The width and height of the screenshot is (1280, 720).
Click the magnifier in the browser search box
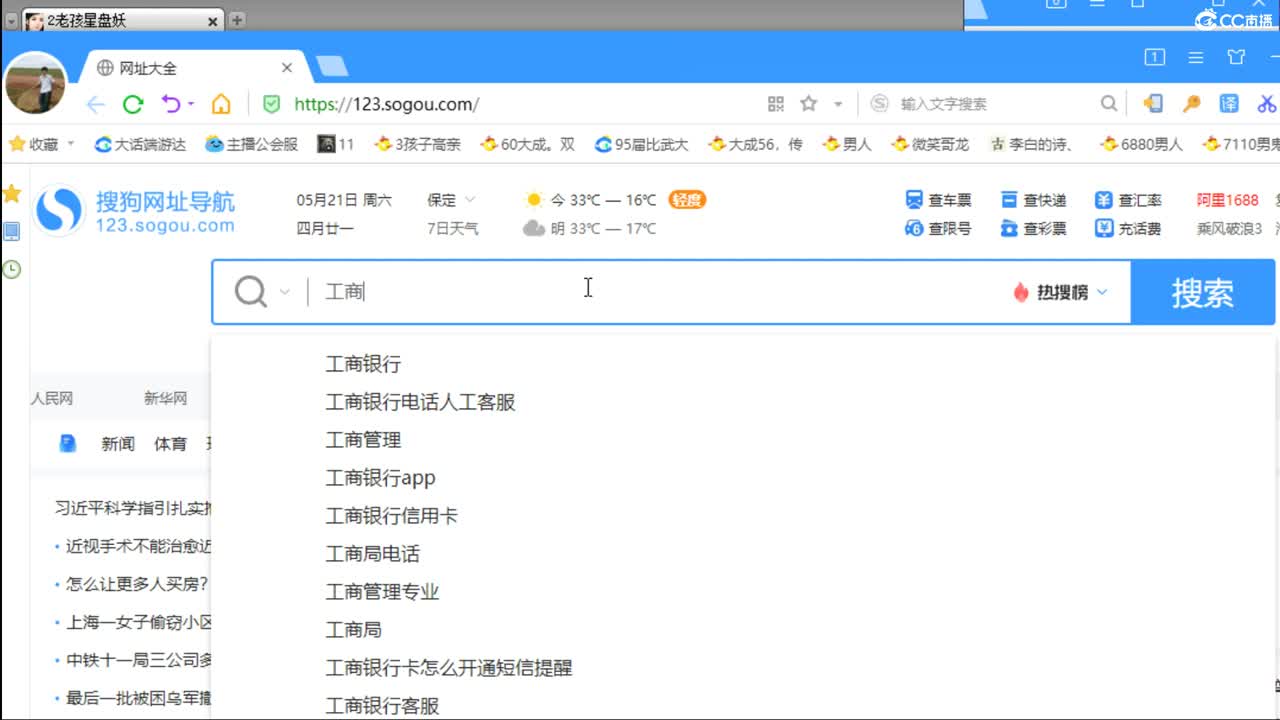pos(1109,103)
